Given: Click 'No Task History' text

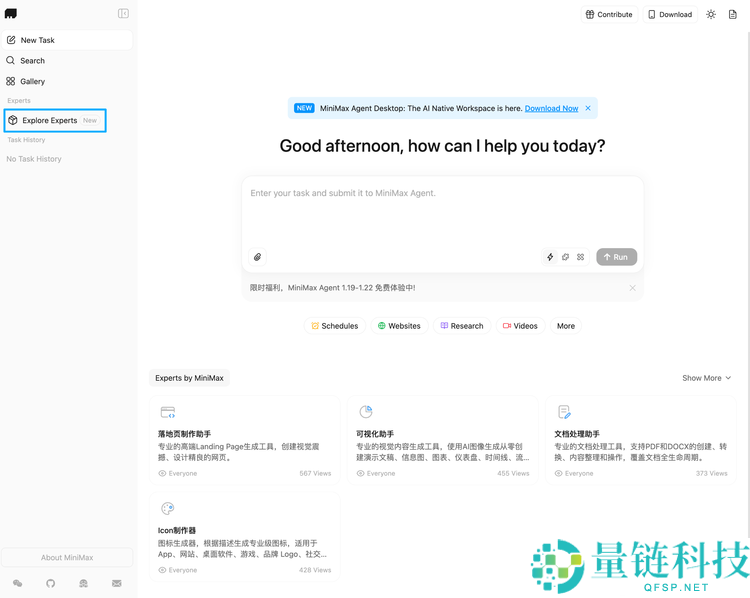Looking at the screenshot, I should click(x=34, y=159).
